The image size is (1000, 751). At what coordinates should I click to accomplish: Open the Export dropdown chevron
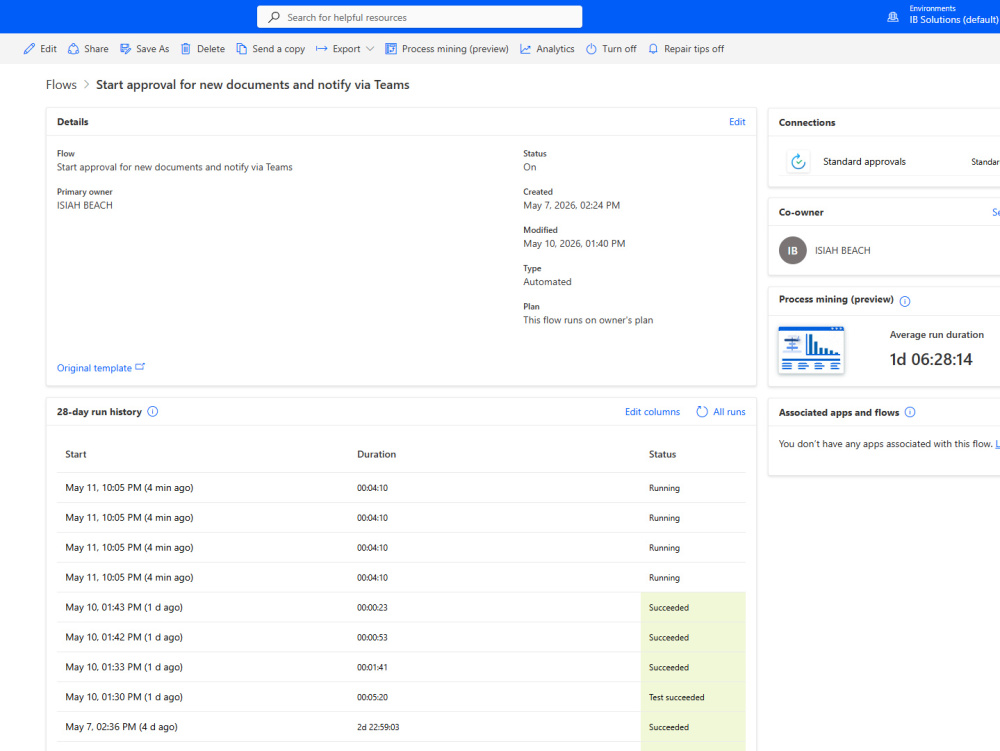370,49
